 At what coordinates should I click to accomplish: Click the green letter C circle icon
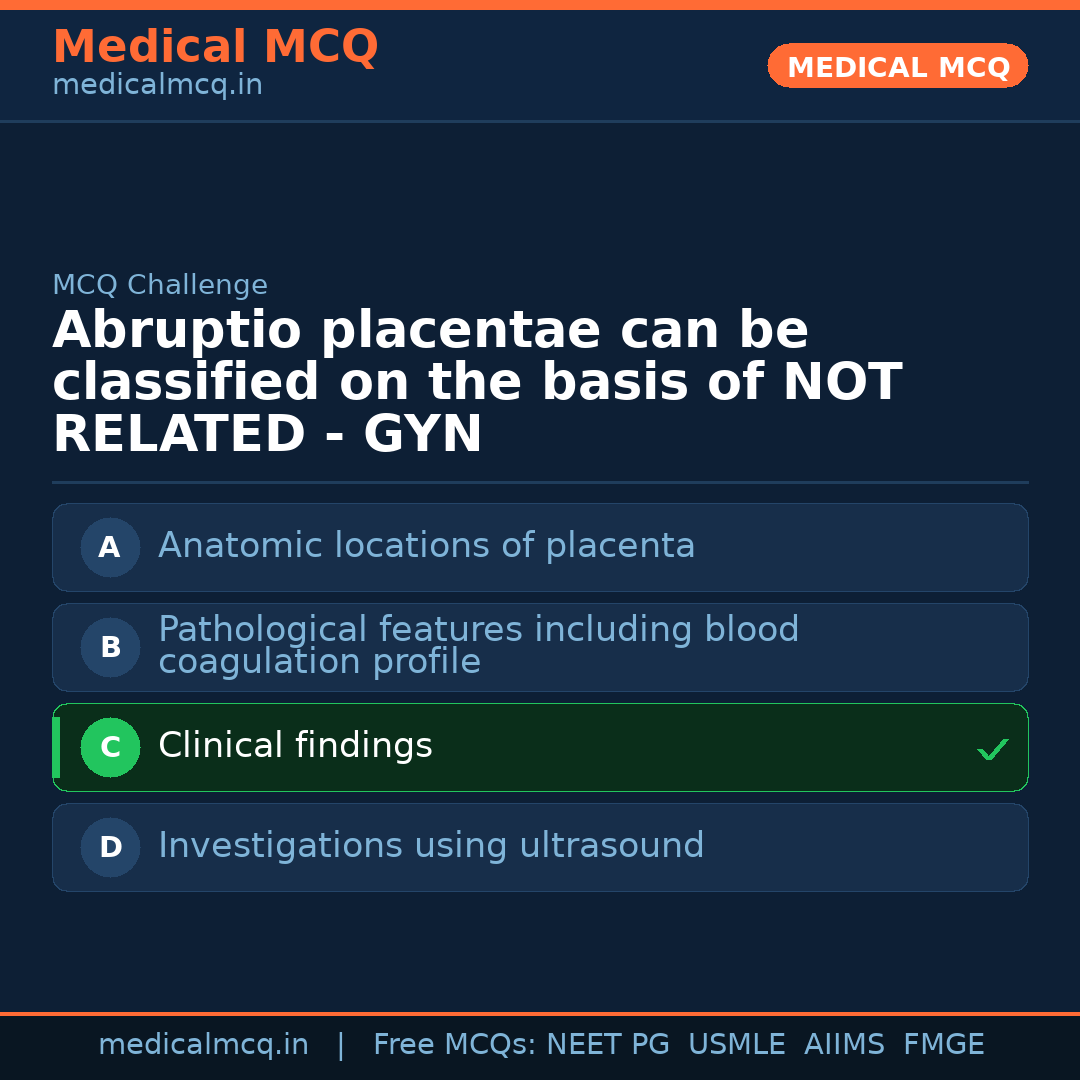click(x=110, y=747)
